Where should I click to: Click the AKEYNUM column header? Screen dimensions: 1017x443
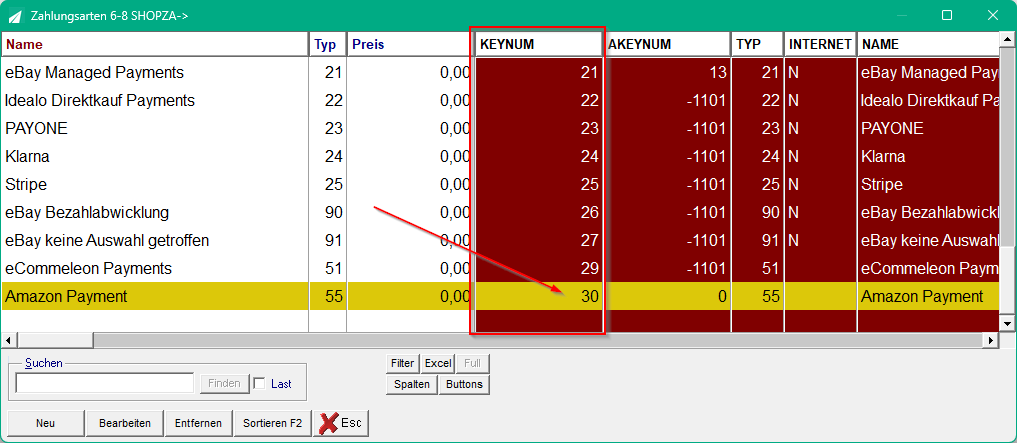click(x=668, y=44)
